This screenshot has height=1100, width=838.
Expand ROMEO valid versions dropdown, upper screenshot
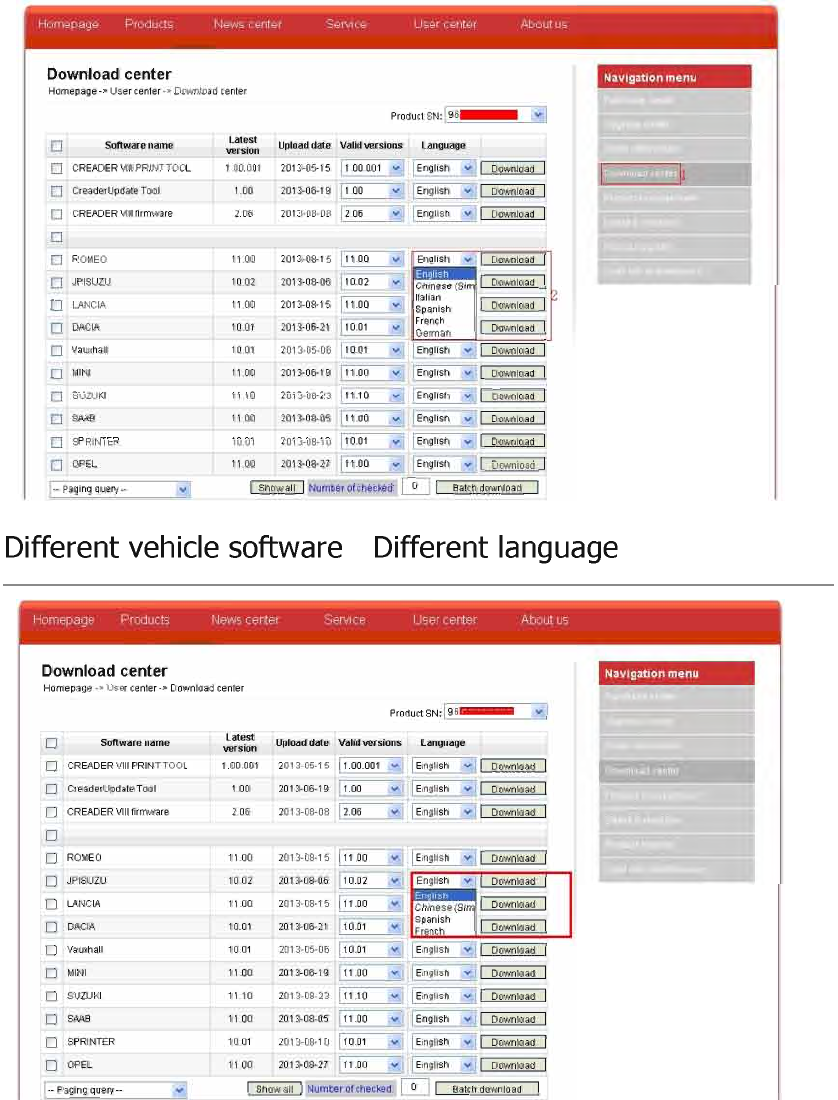click(x=396, y=260)
